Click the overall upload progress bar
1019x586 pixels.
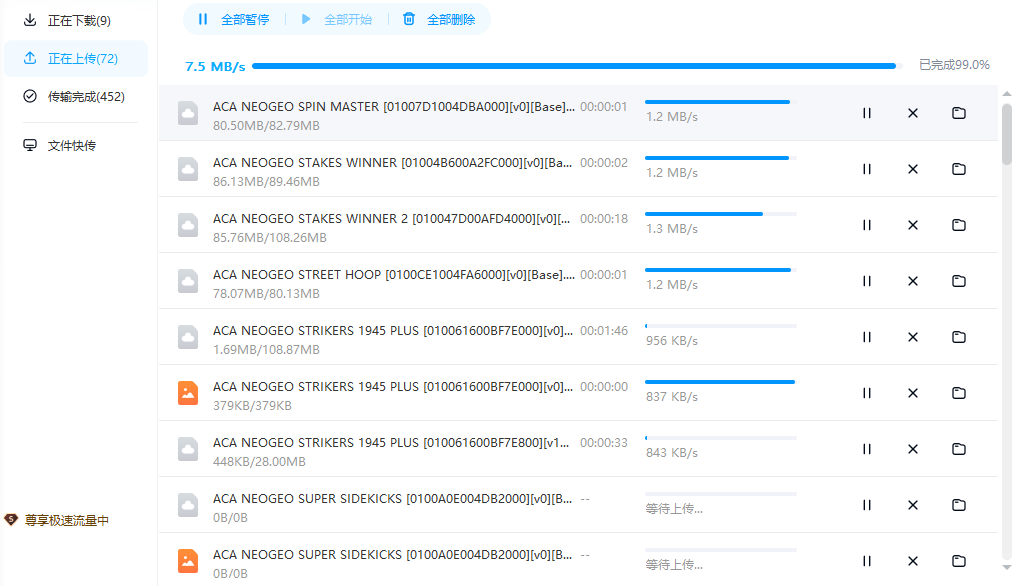coord(577,66)
